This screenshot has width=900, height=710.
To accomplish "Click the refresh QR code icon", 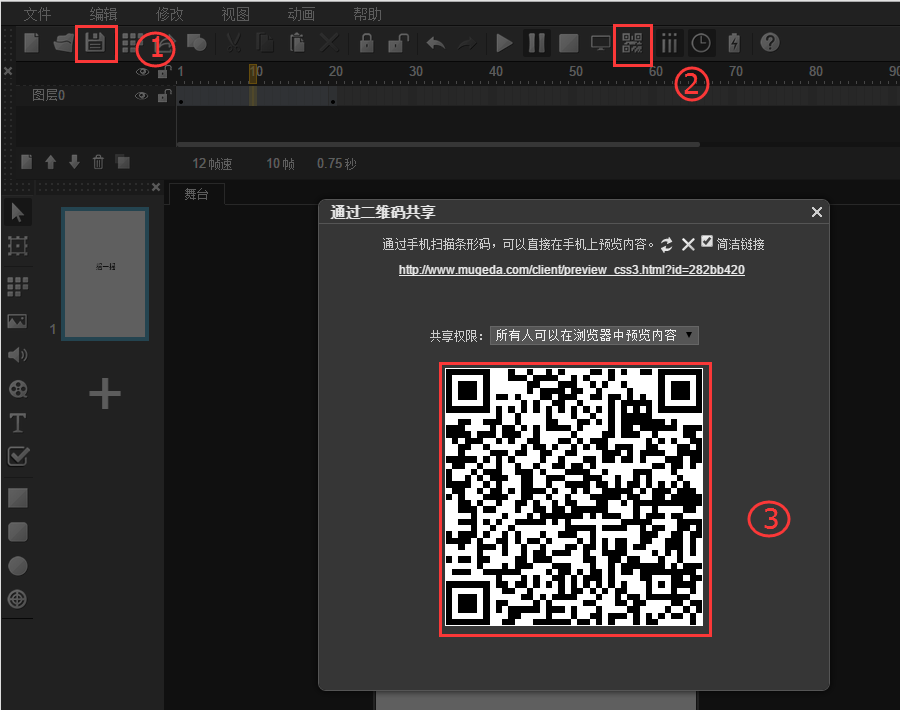I will [x=667, y=244].
